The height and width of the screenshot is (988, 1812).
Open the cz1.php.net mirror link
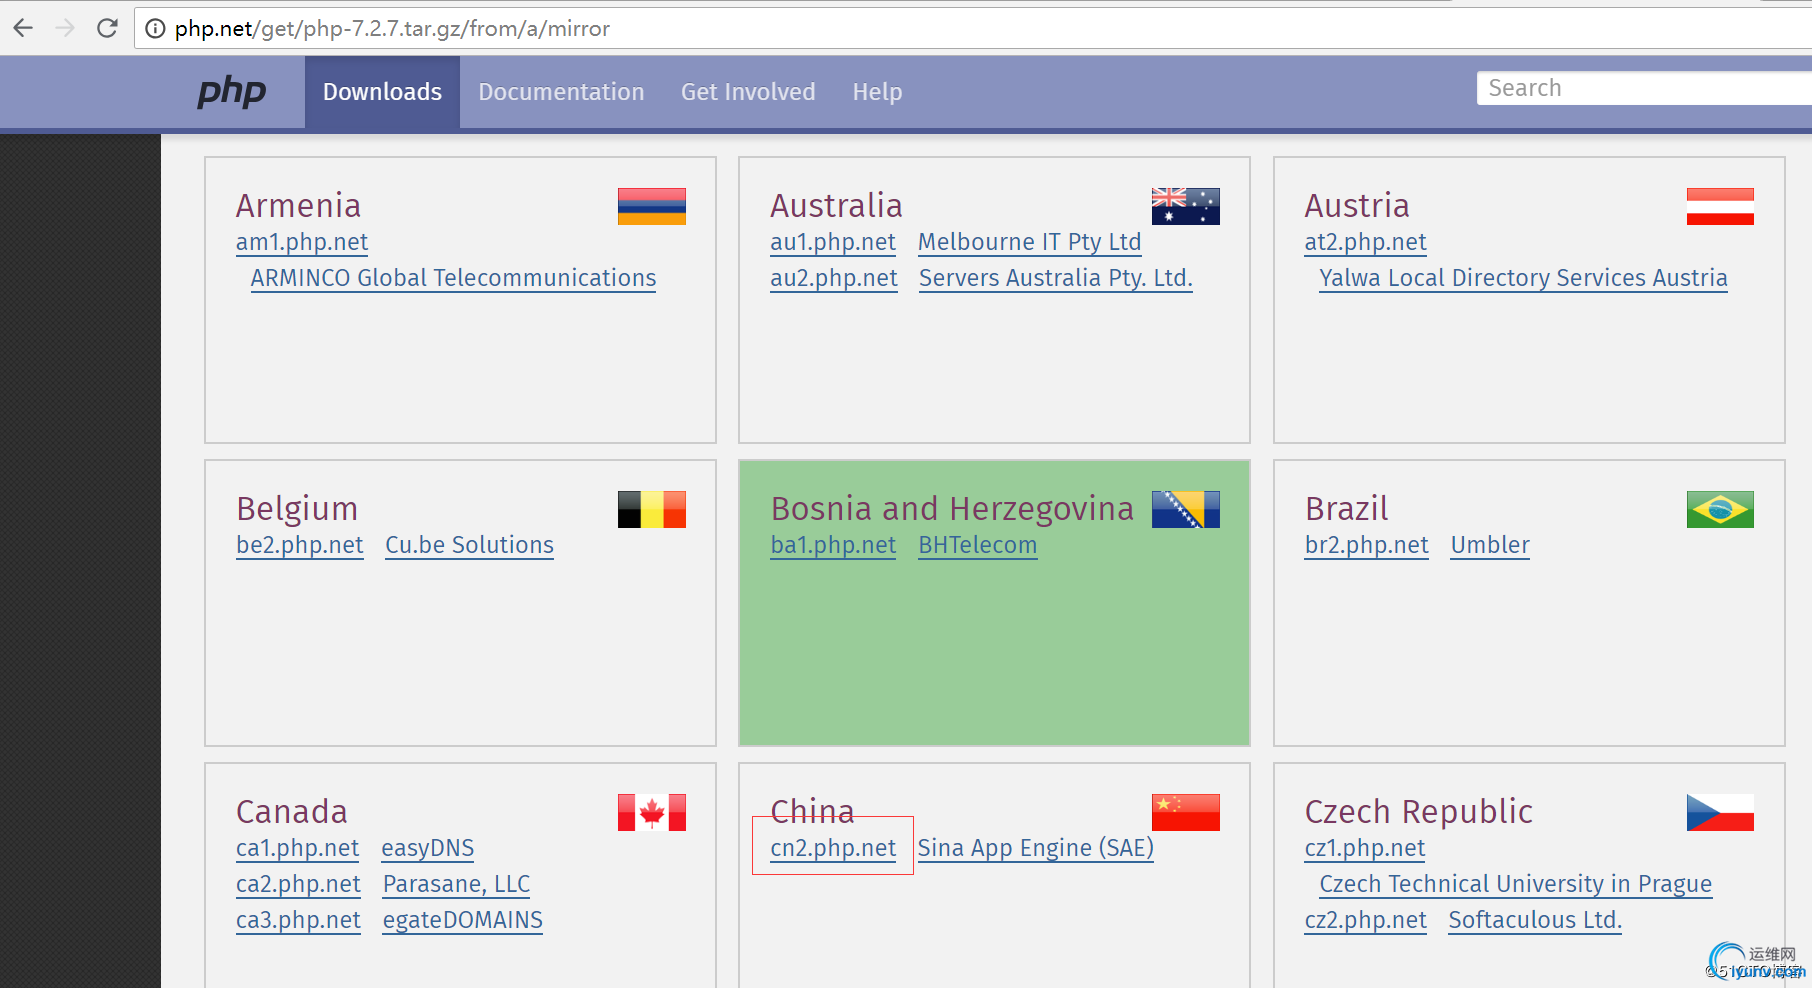click(x=1365, y=848)
